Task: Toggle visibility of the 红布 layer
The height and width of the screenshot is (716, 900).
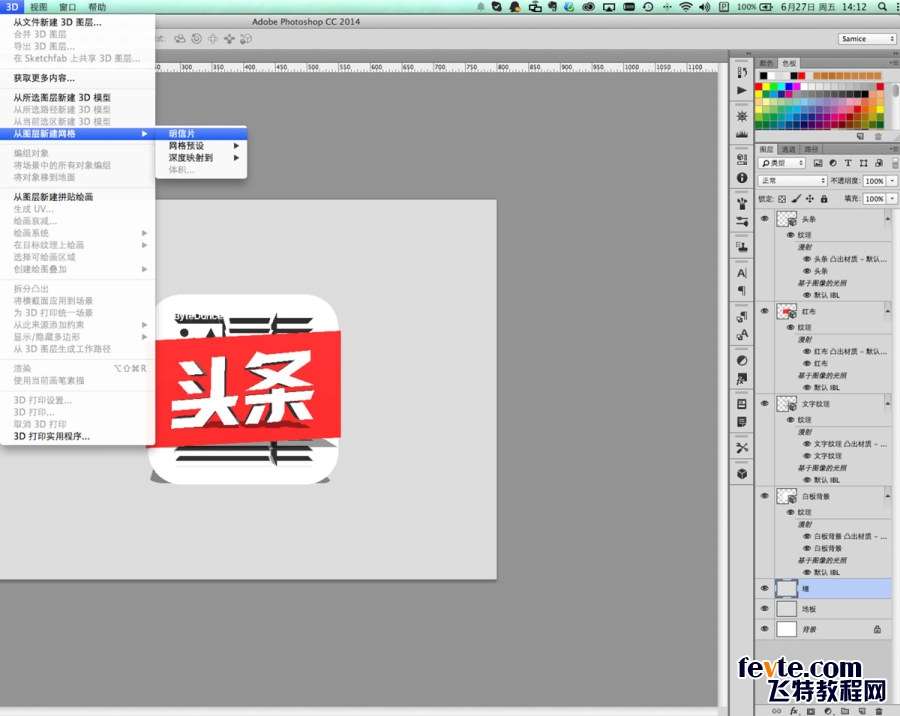Action: (x=765, y=311)
